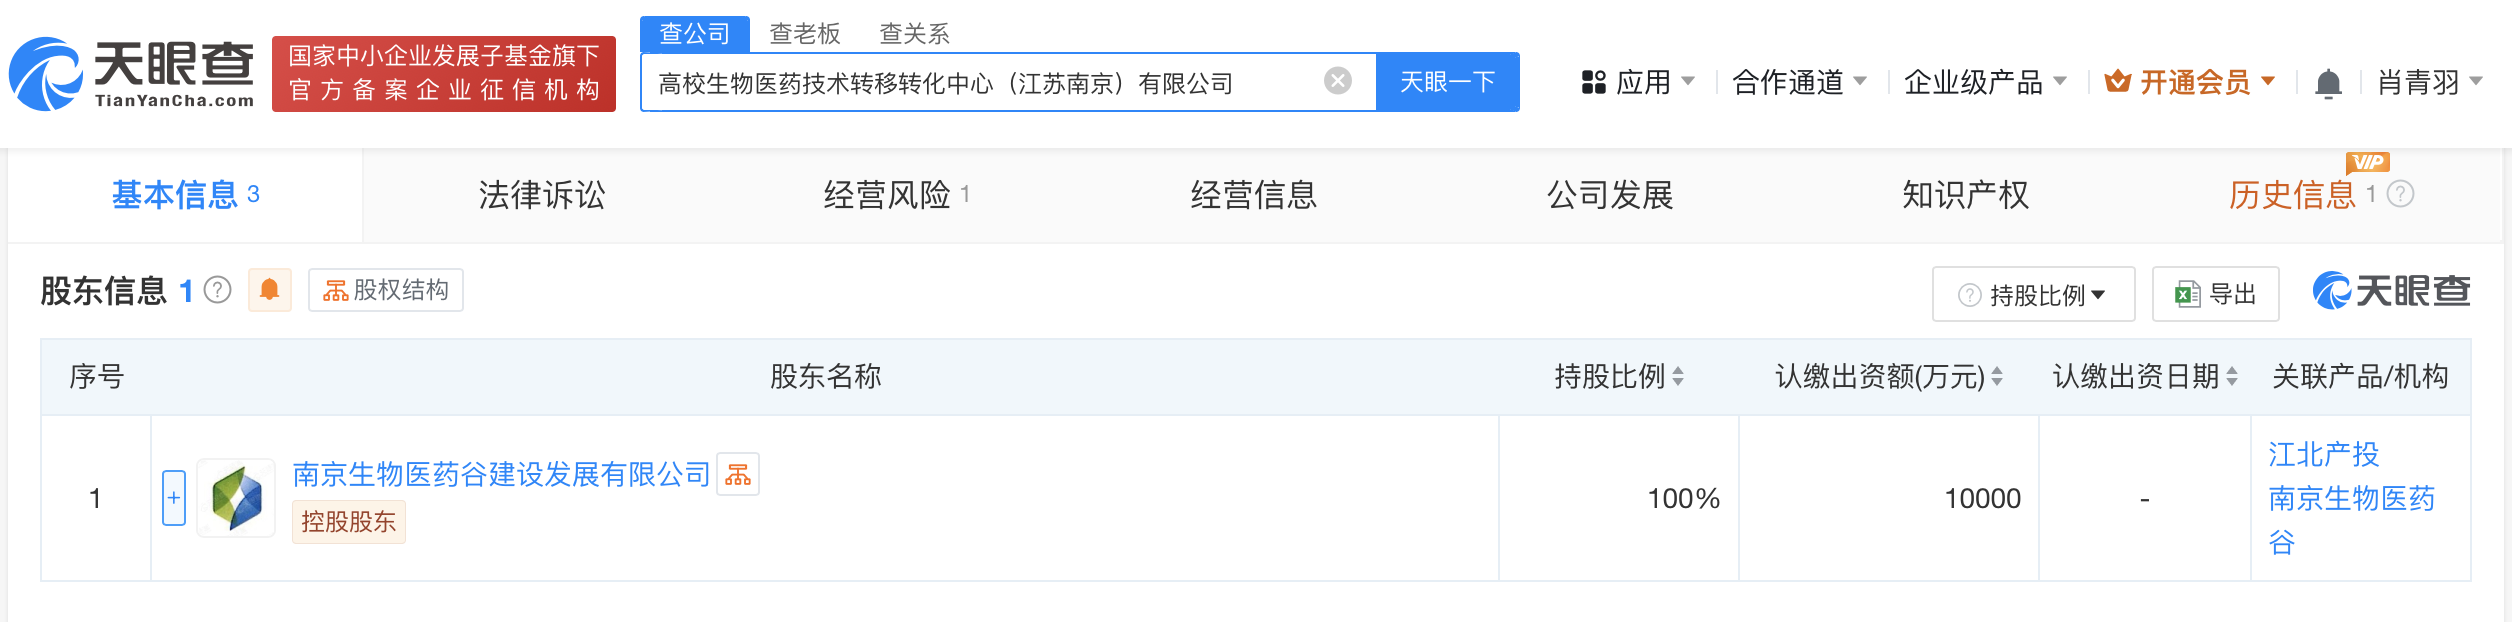The height and width of the screenshot is (622, 2512).
Task: Click the 天眼一下 search button
Action: click(x=1447, y=82)
